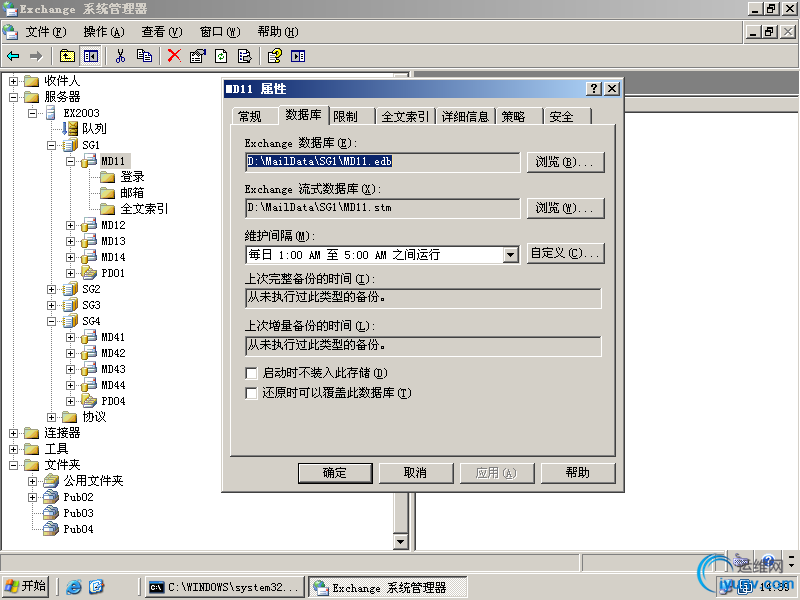Viewport: 800px width, 600px height.
Task: Open the 策略 tab
Action: pyautogui.click(x=519, y=117)
